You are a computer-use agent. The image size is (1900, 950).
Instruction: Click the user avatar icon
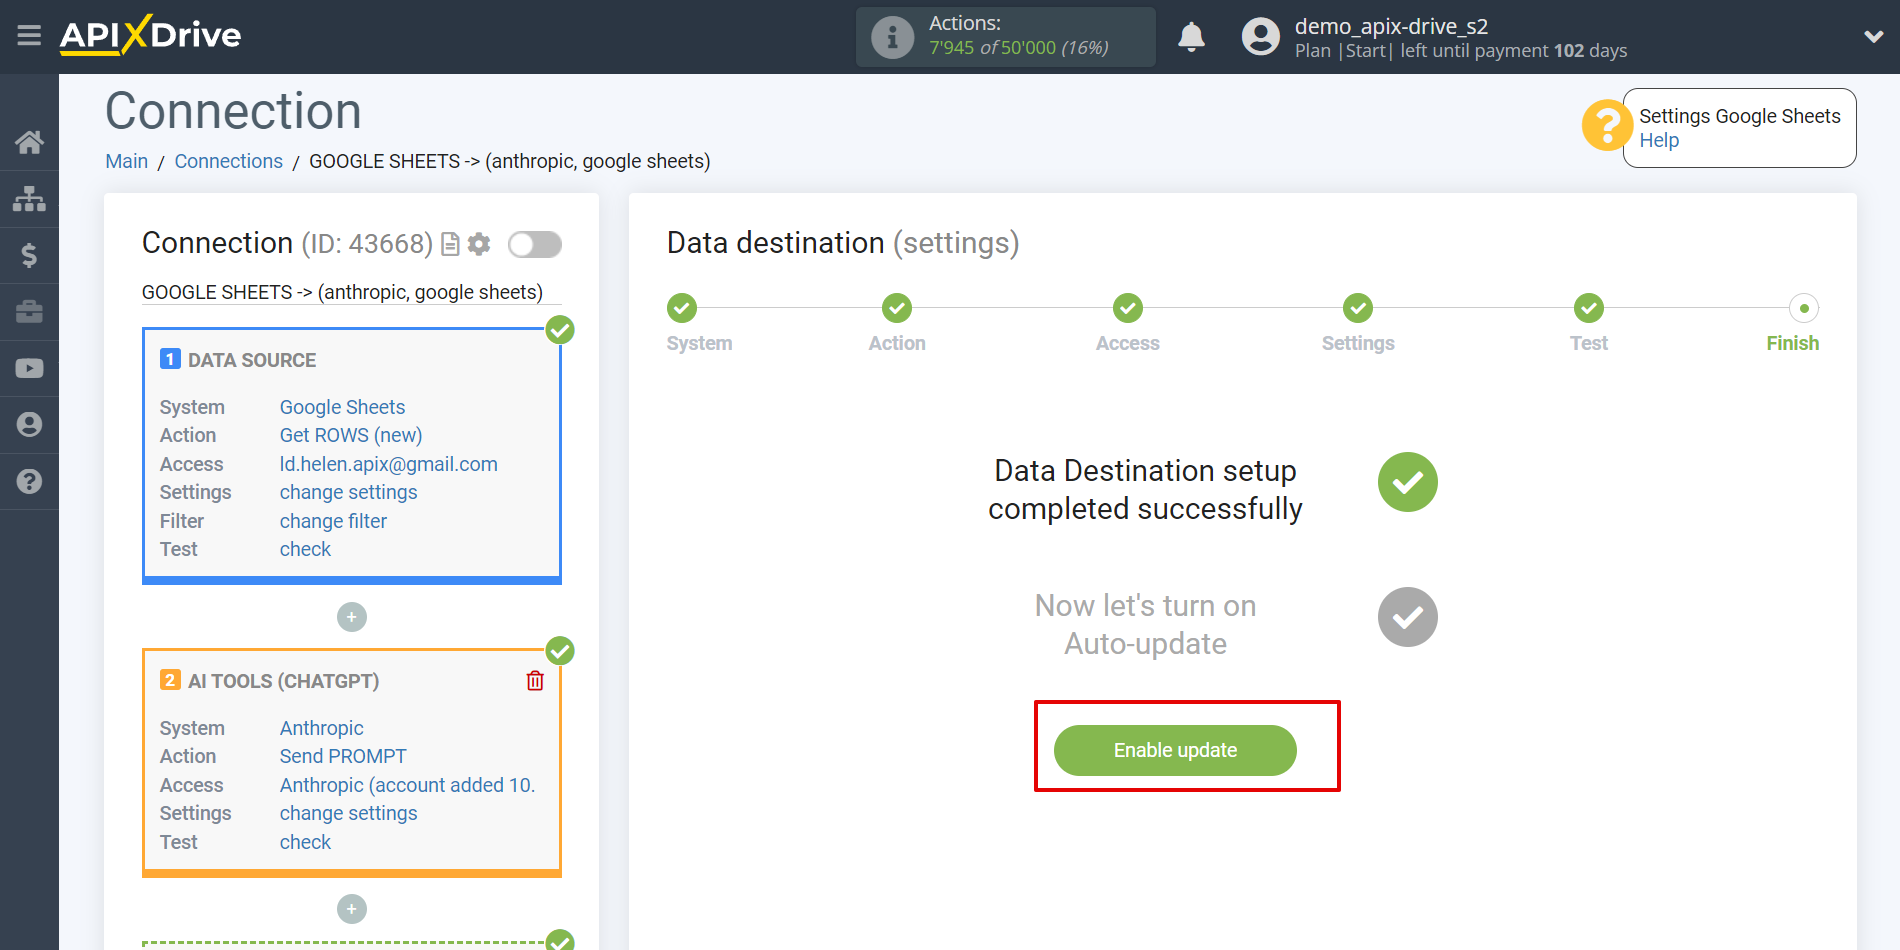coord(1260,37)
